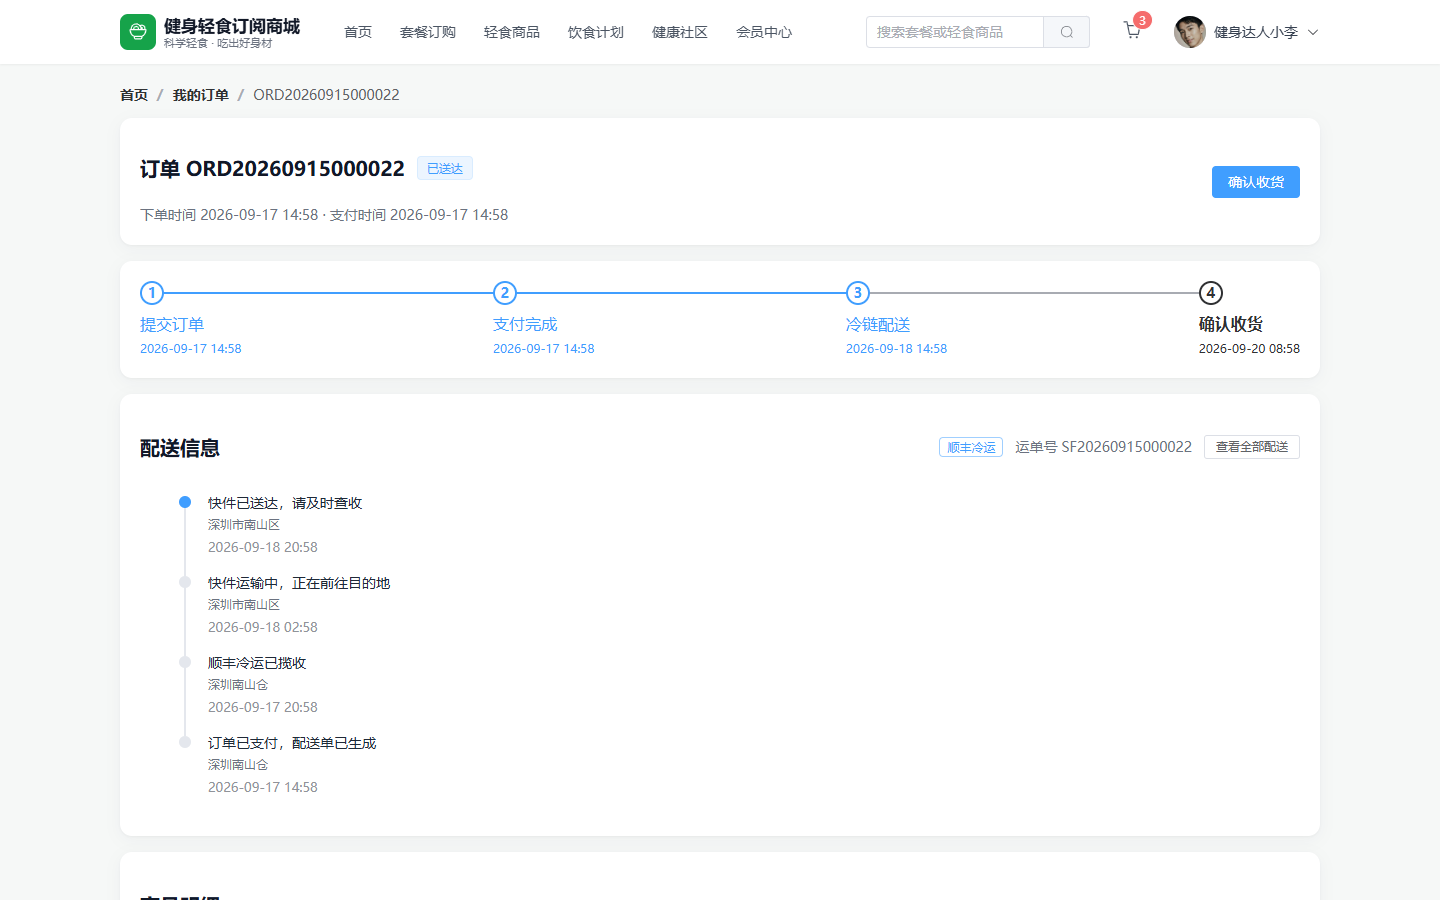Click the blue dot for 快件已送达 entry
Viewport: 1440px width, 900px height.
(x=185, y=502)
